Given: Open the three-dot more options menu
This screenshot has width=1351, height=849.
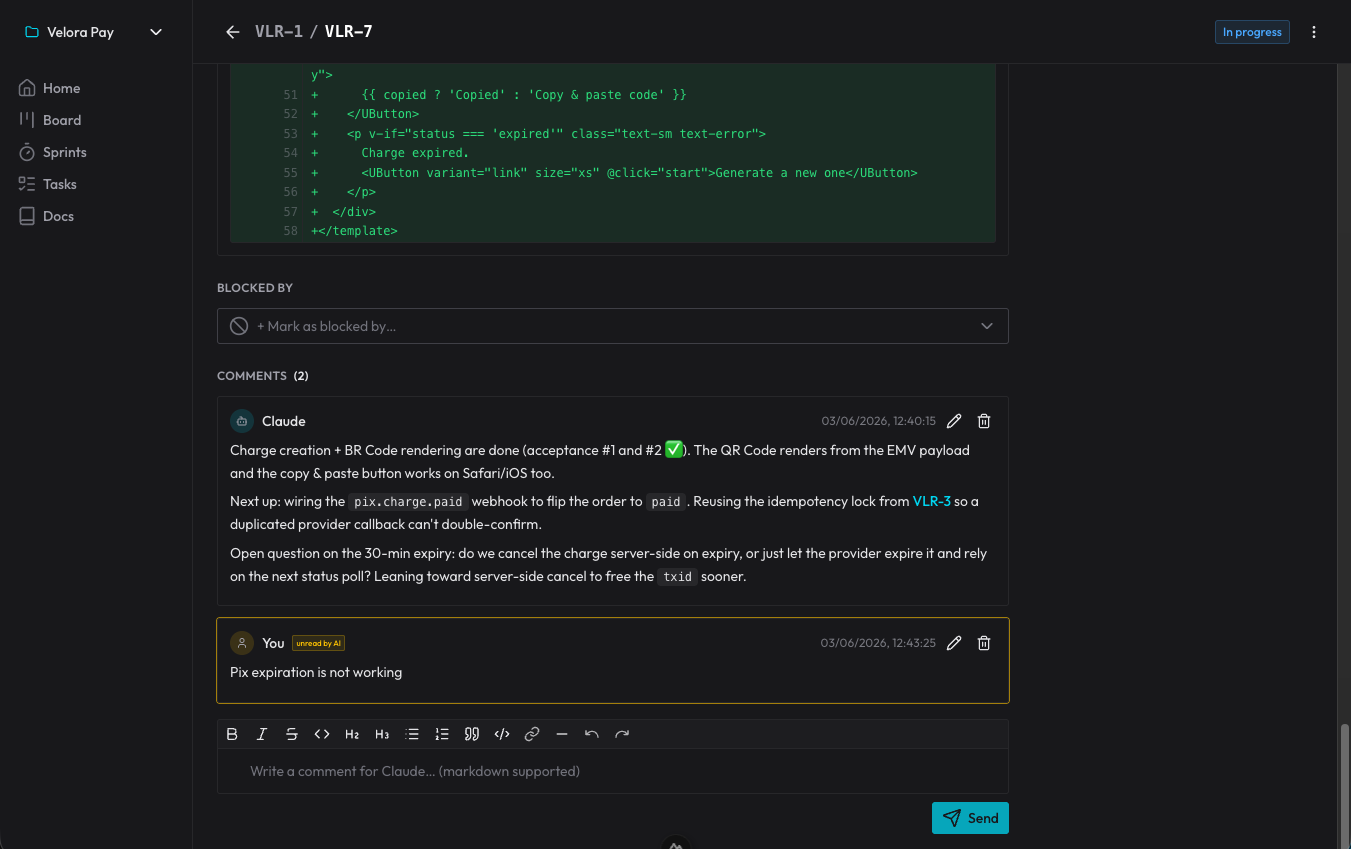Looking at the screenshot, I should [1314, 32].
